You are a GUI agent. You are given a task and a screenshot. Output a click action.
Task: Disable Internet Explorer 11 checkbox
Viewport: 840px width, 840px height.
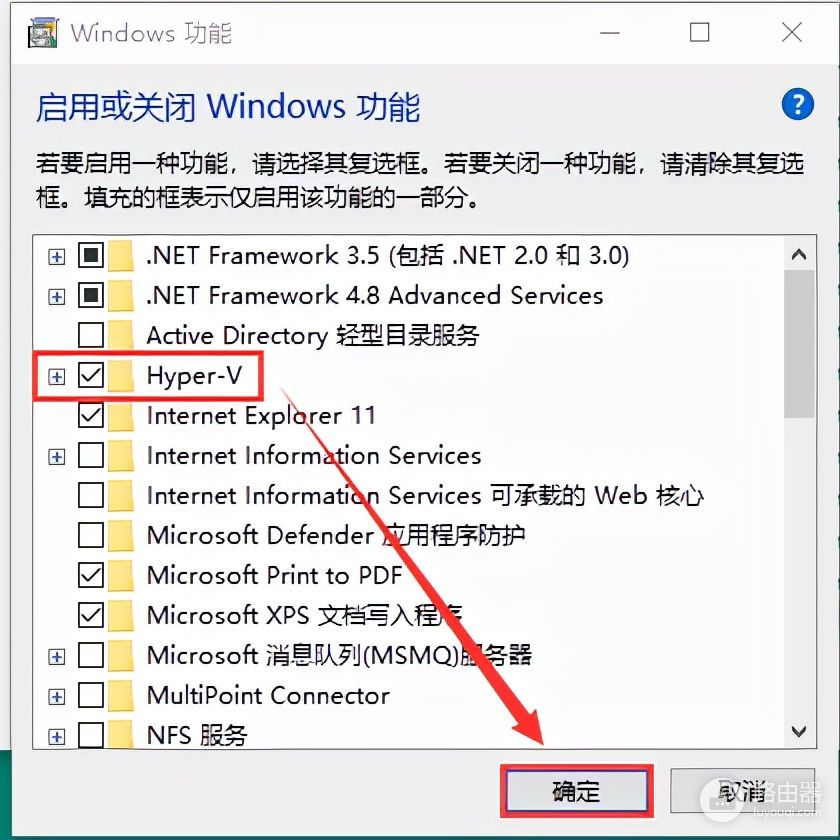91,416
